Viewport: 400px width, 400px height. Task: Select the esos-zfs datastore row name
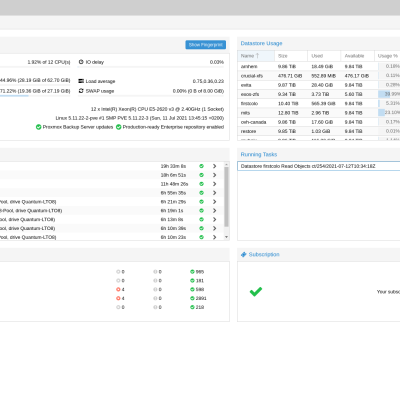250,94
